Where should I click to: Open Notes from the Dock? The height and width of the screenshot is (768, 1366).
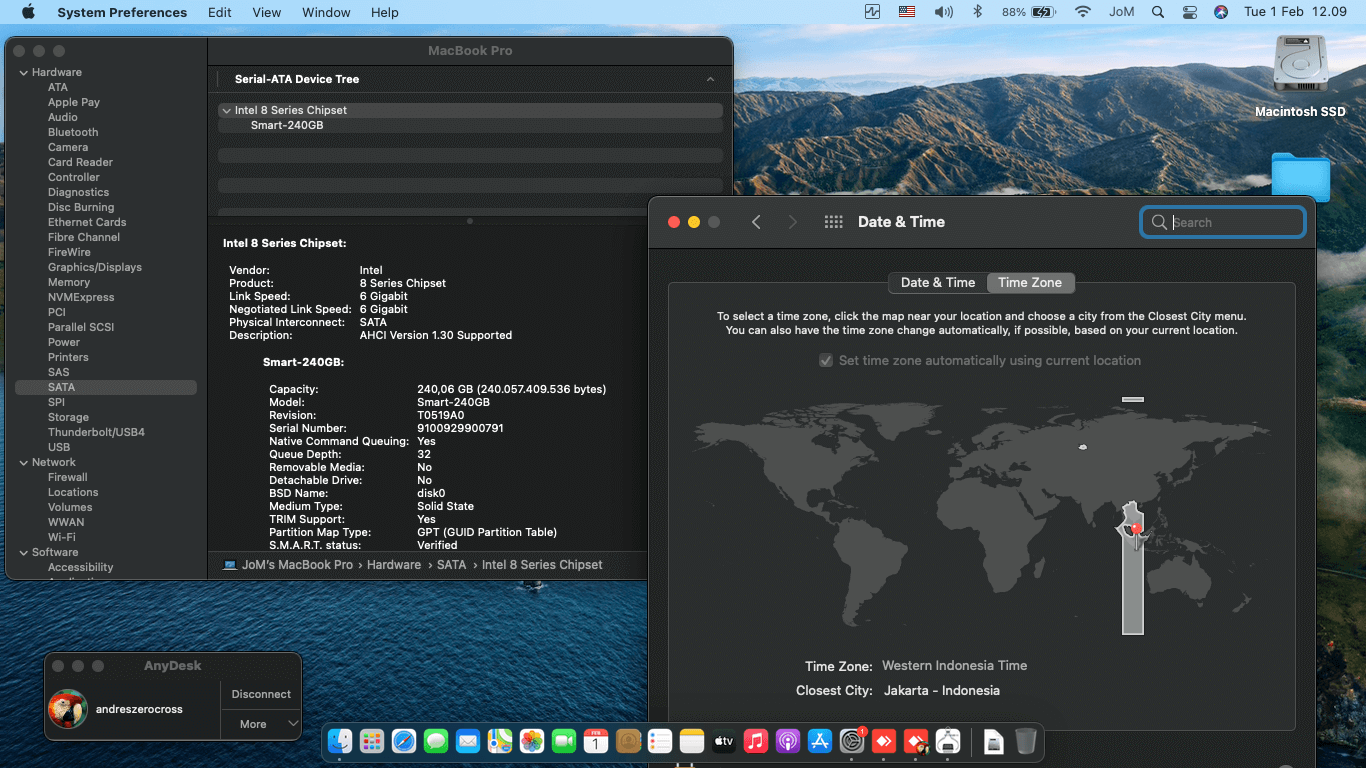point(692,741)
